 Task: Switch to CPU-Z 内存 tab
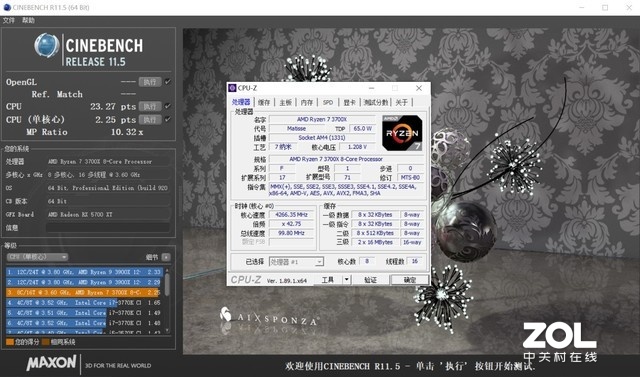[307, 102]
